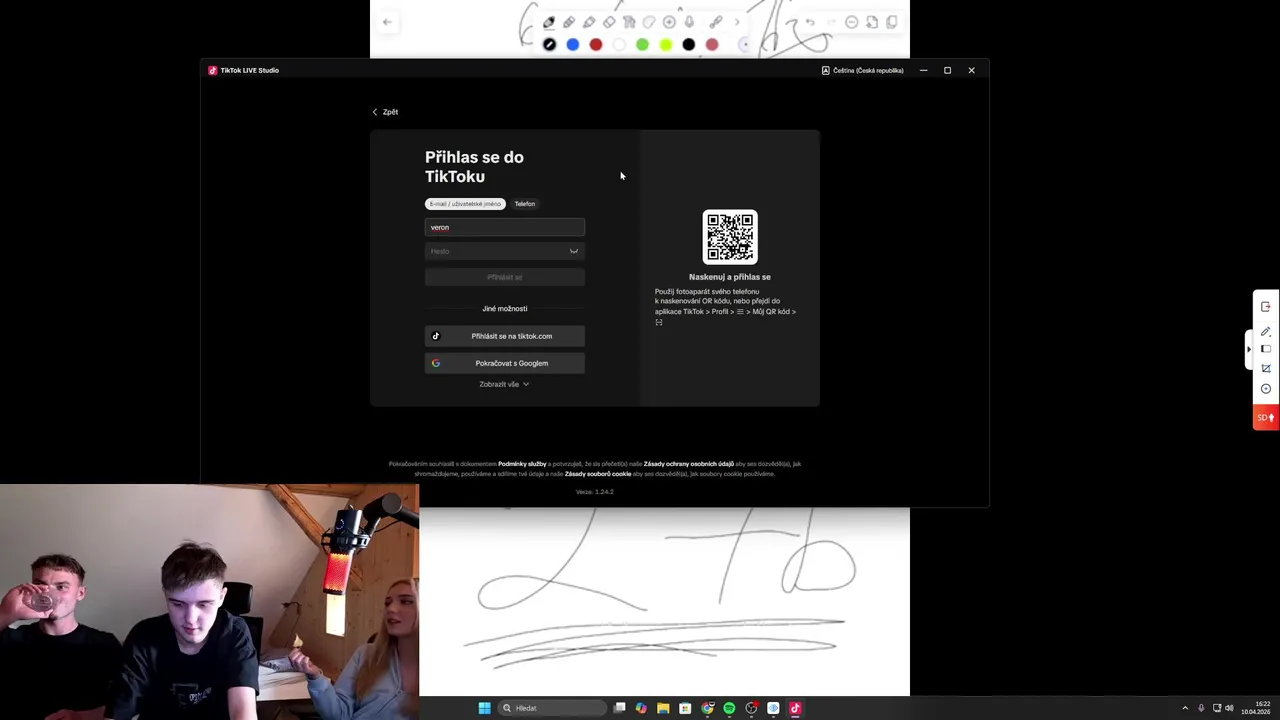Focus the Heslo password field
The height and width of the screenshot is (720, 1280).
click(505, 251)
